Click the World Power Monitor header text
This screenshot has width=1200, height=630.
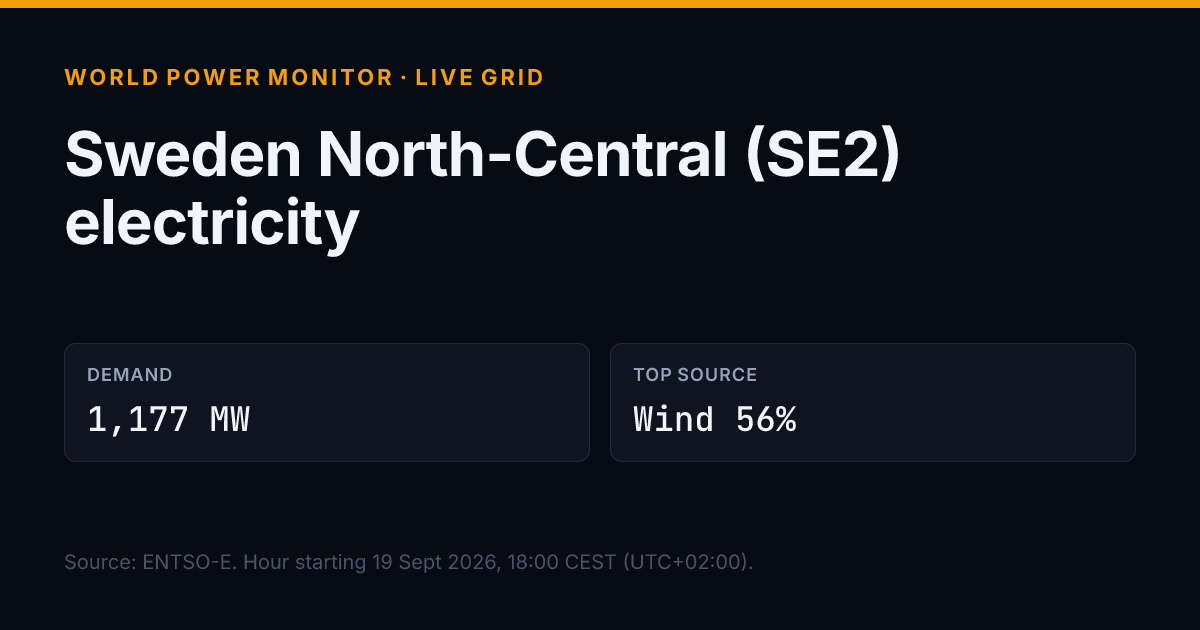pyautogui.click(x=229, y=77)
